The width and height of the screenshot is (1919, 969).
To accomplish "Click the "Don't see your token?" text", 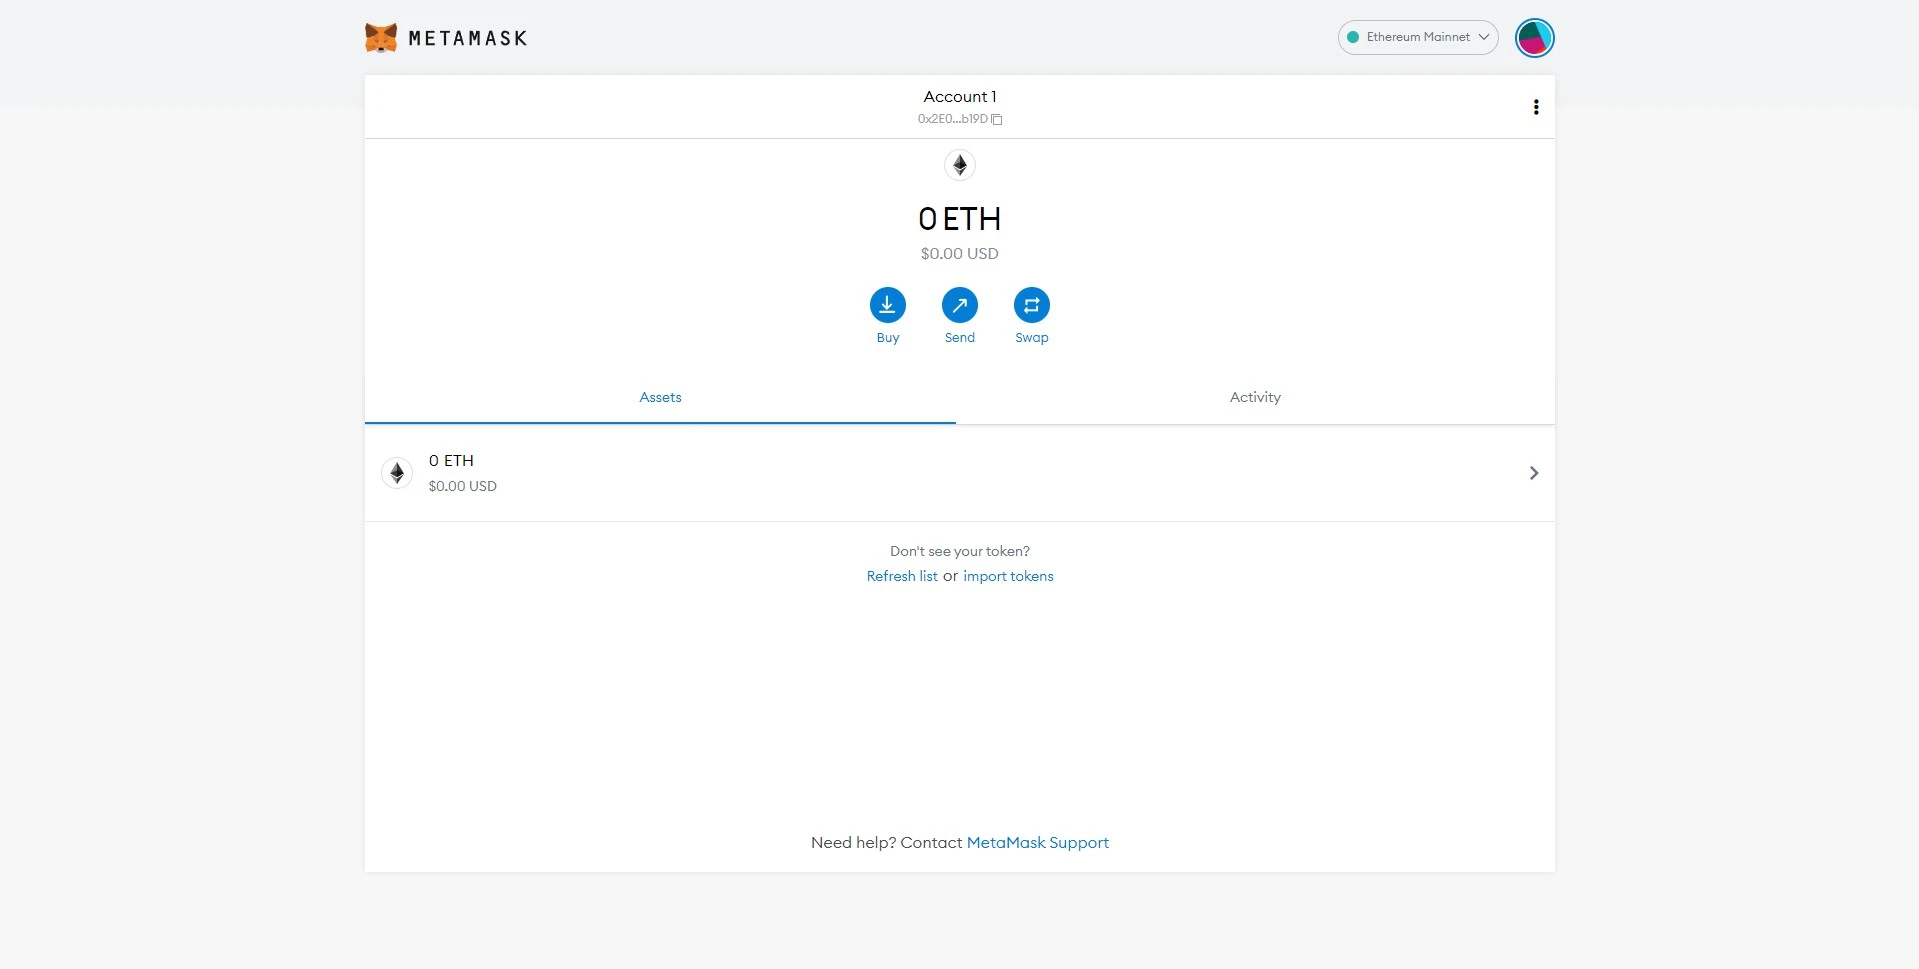I will point(960,551).
